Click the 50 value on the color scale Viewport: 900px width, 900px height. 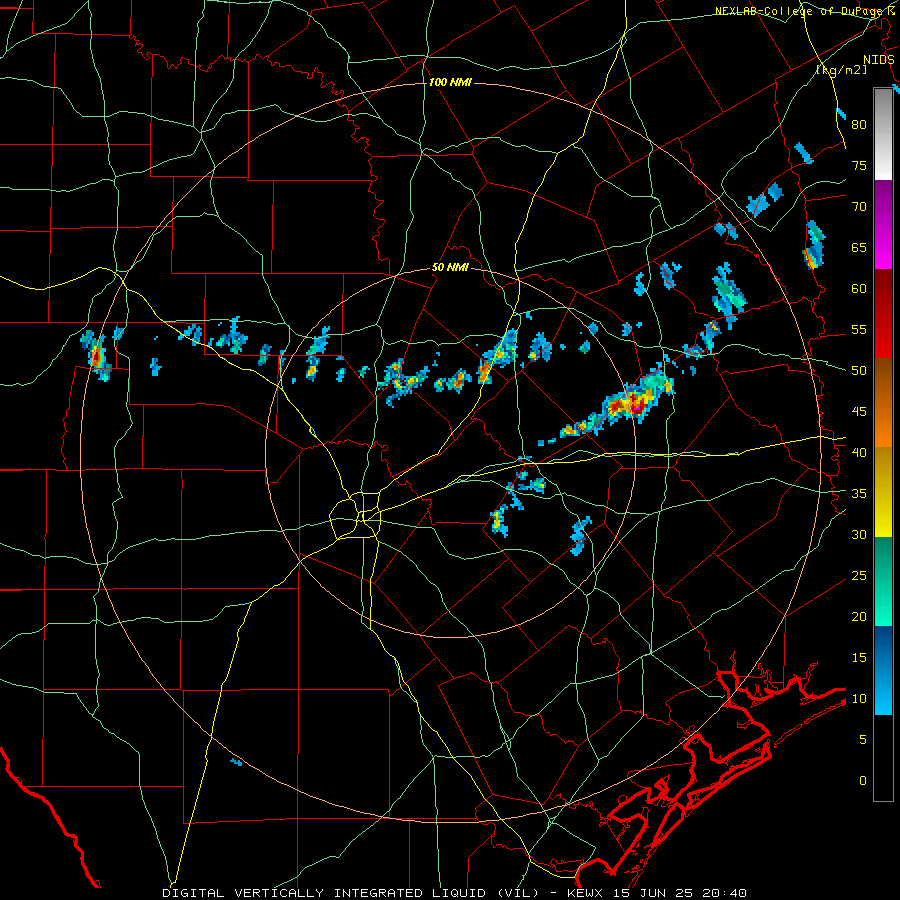(x=859, y=370)
